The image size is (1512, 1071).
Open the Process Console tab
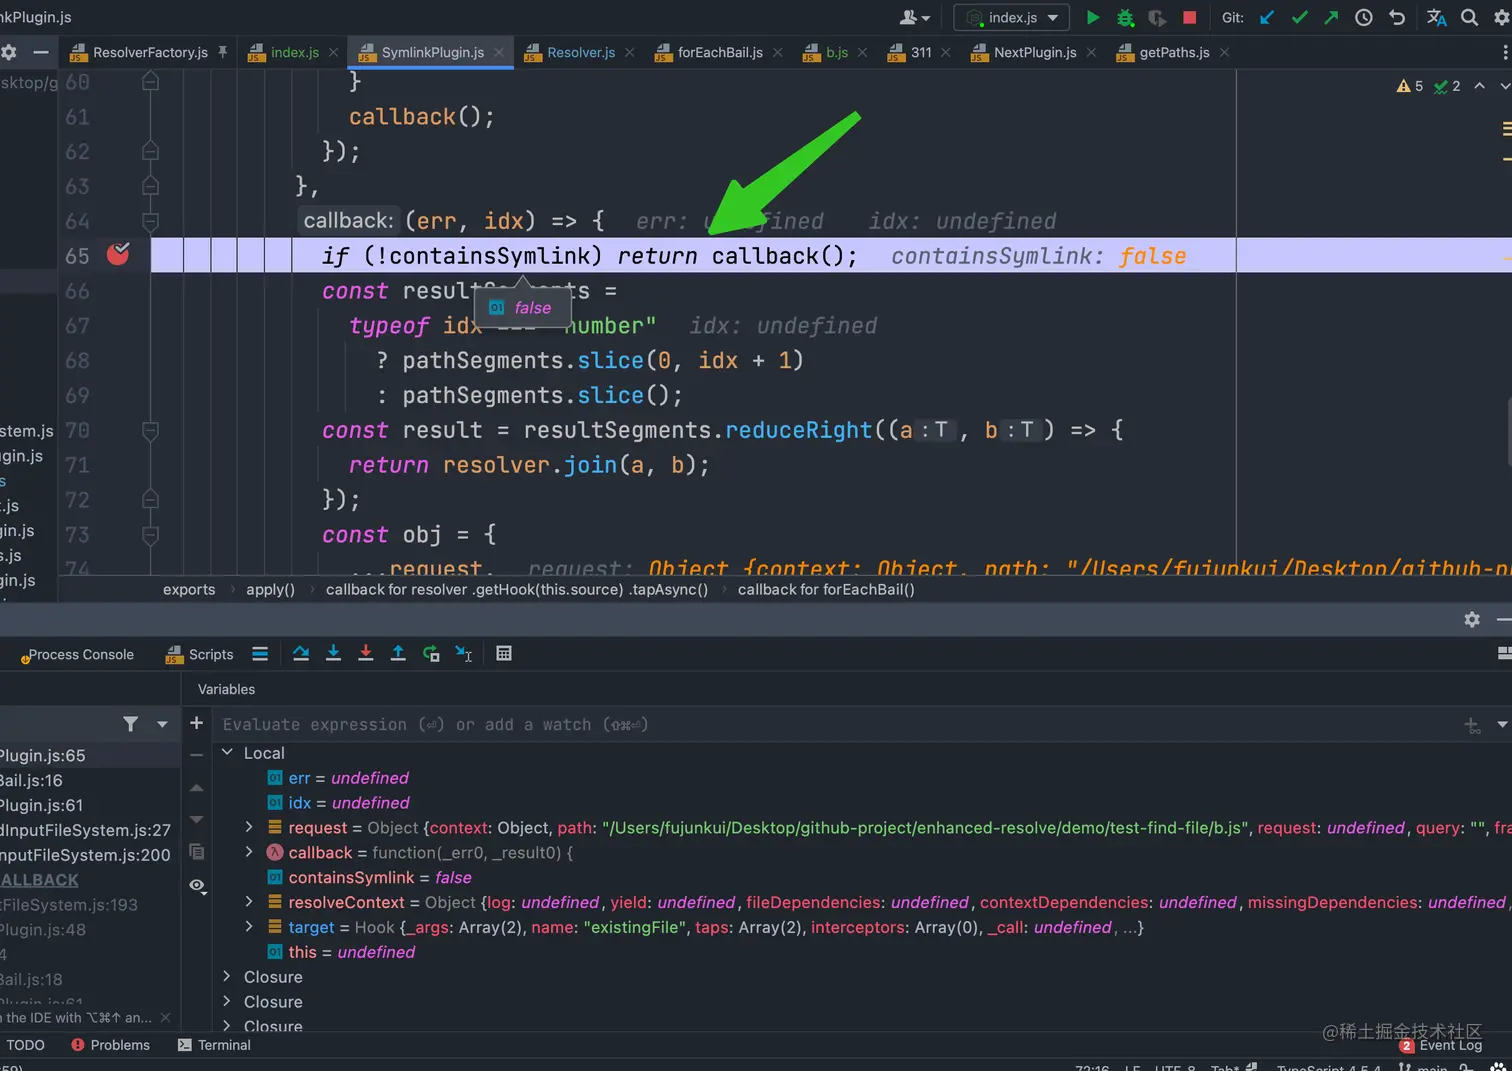tap(80, 654)
